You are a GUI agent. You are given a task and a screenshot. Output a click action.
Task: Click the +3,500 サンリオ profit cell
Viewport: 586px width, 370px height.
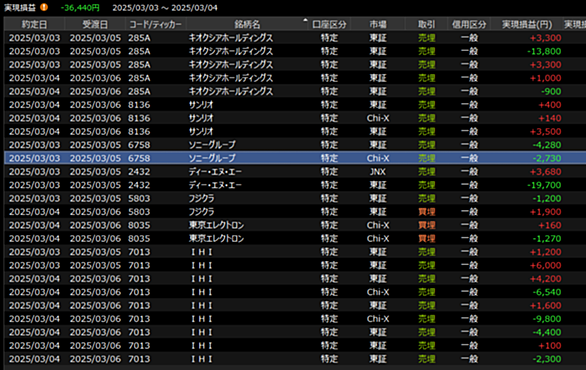545,132
